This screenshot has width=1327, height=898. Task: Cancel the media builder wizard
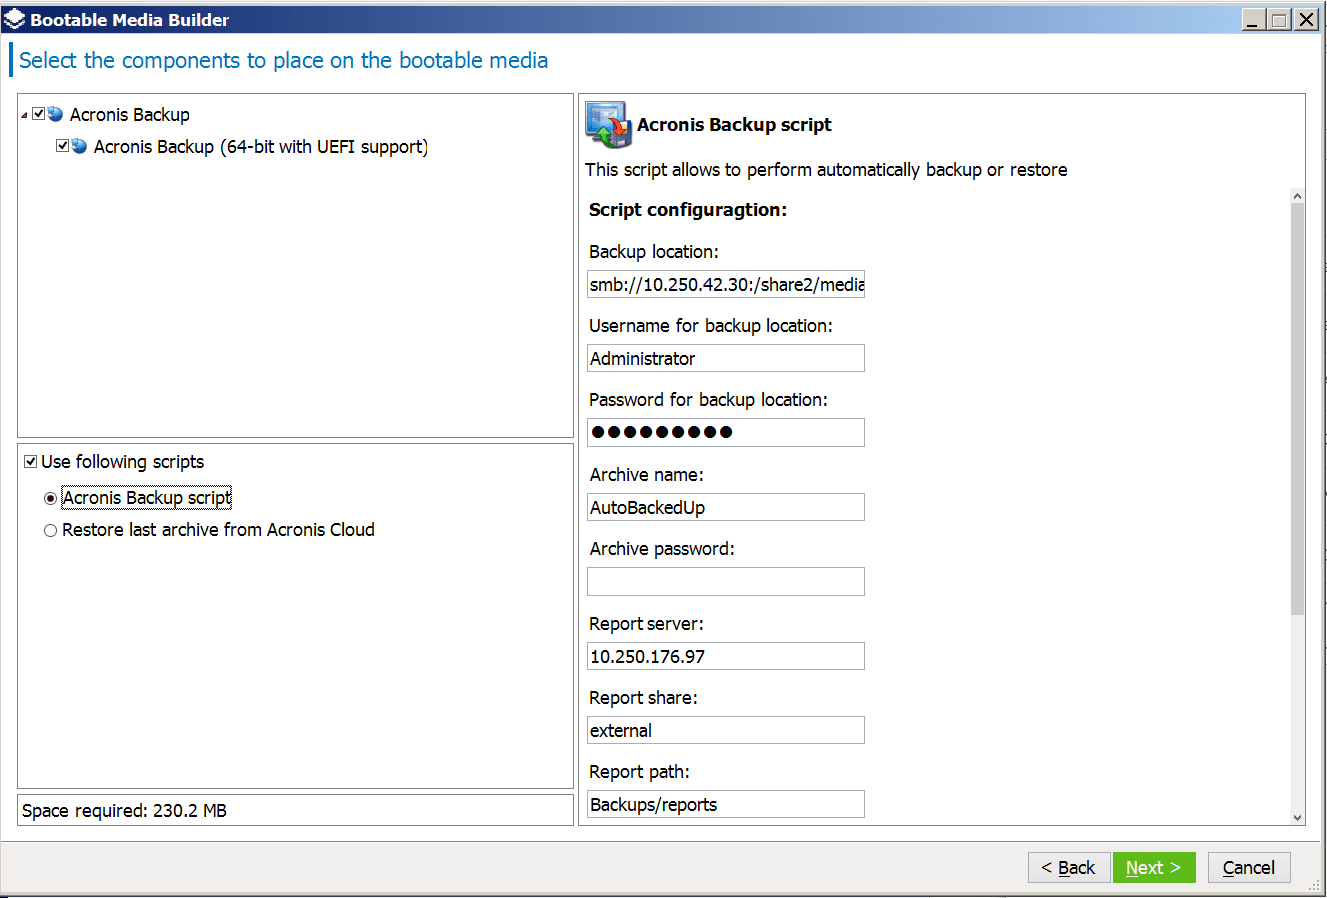pos(1248,867)
